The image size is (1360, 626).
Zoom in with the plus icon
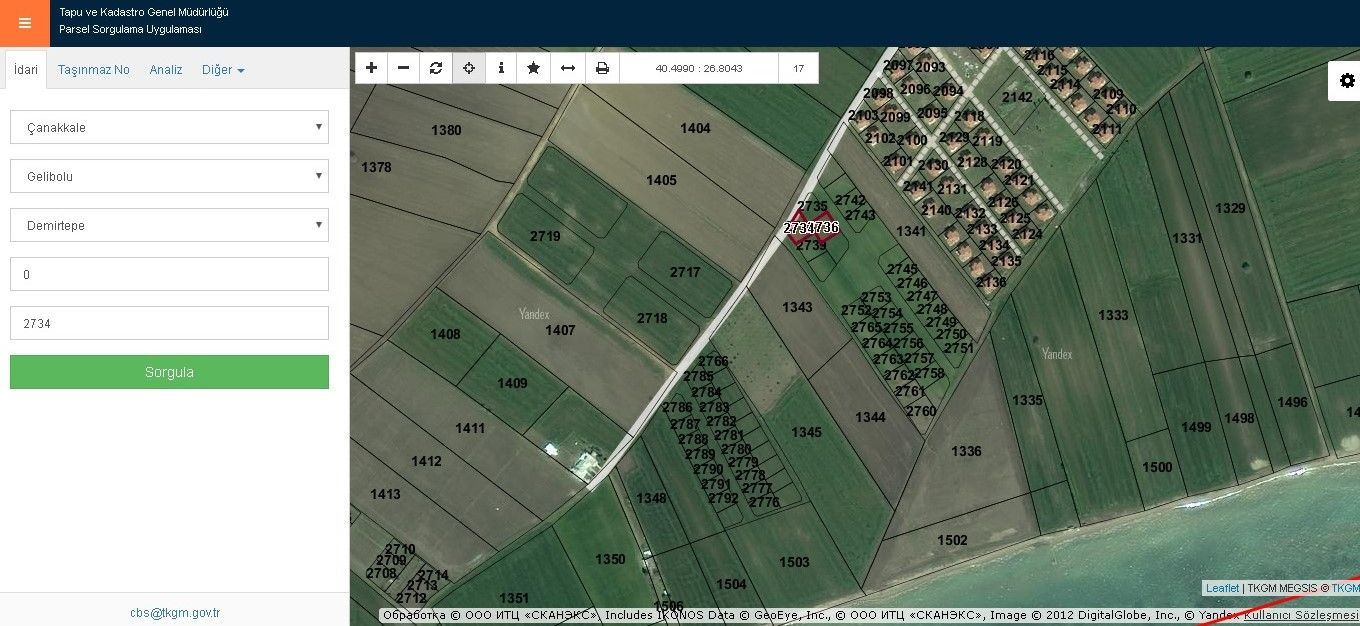coord(371,68)
